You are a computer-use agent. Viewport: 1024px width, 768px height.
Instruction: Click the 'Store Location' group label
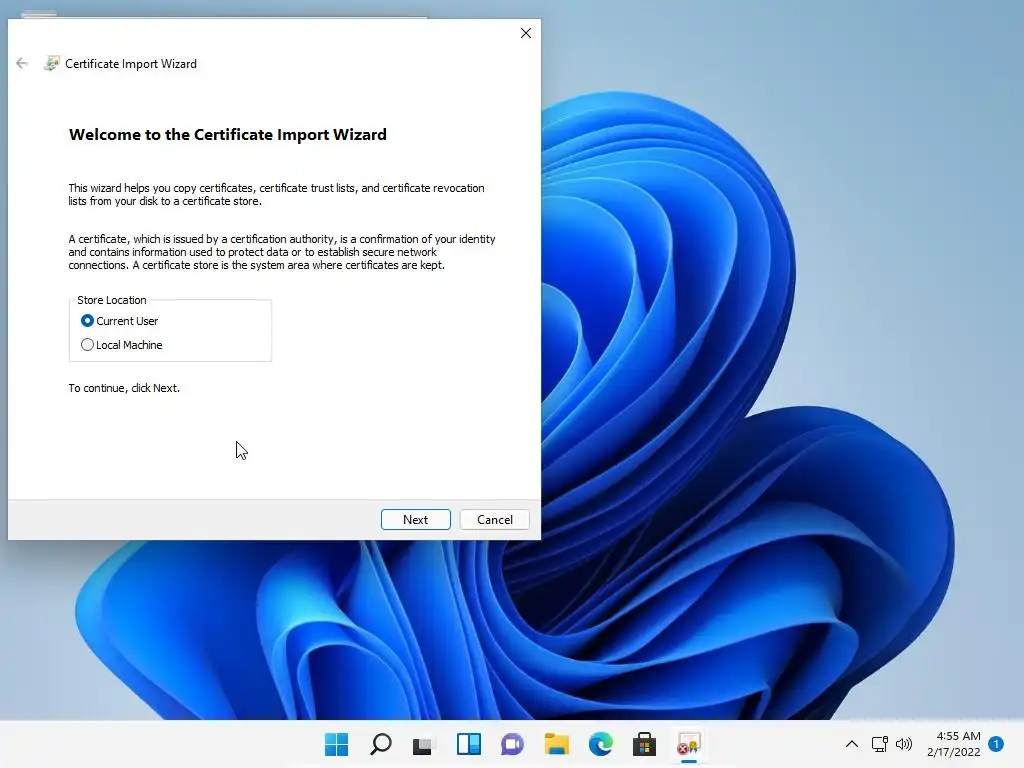(x=112, y=300)
